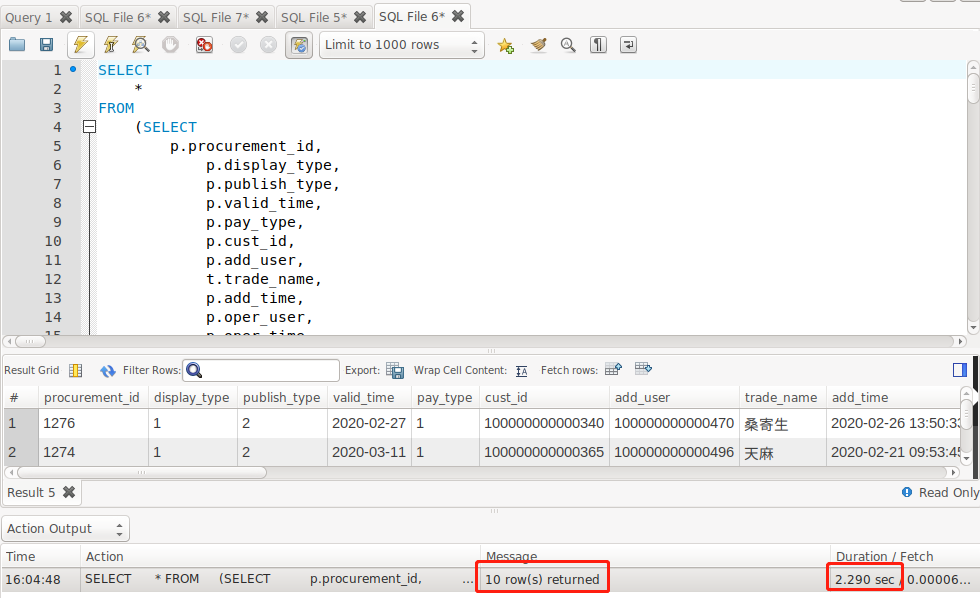The image size is (980, 598).
Task: Commit transaction with the checkmark icon
Action: coord(238,44)
